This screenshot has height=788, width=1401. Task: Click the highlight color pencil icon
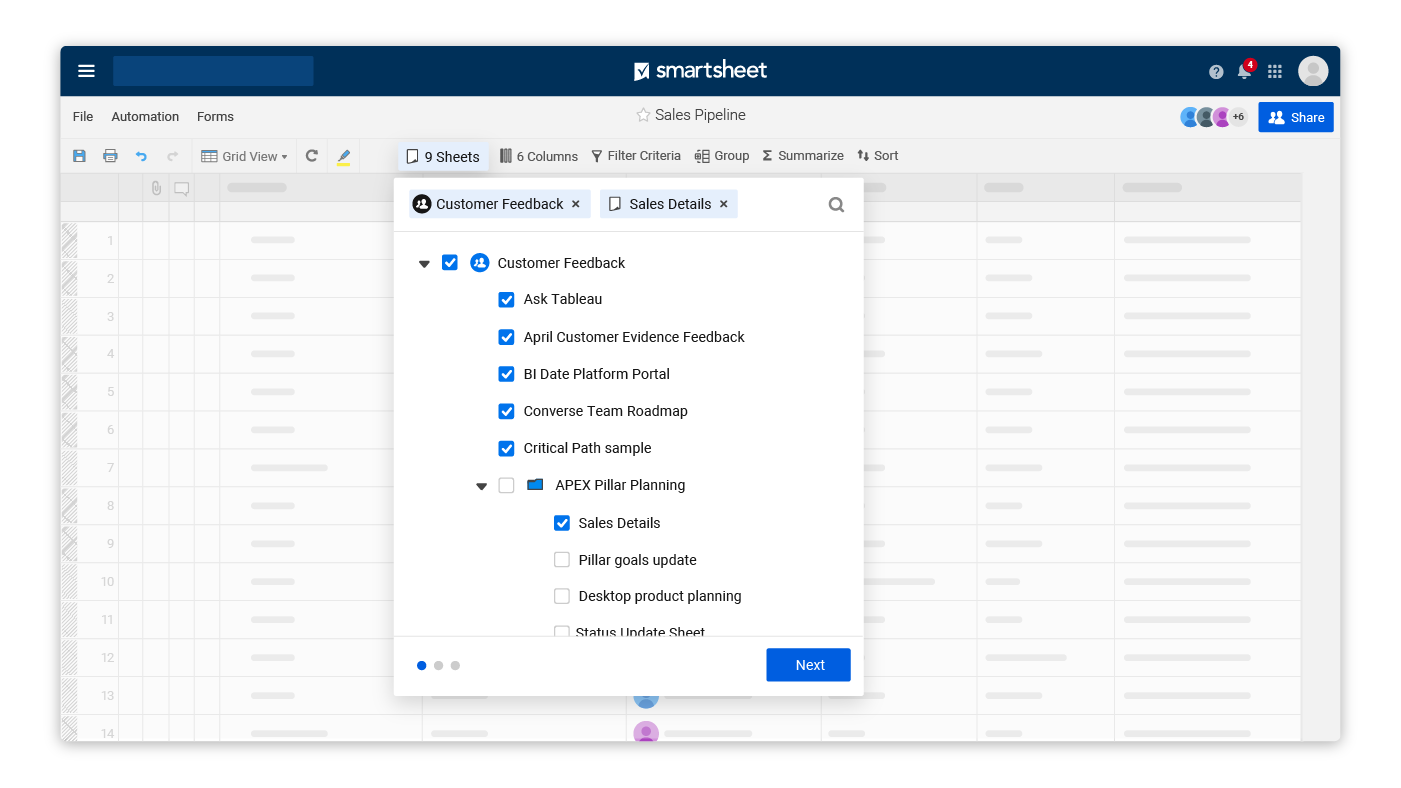coord(344,156)
